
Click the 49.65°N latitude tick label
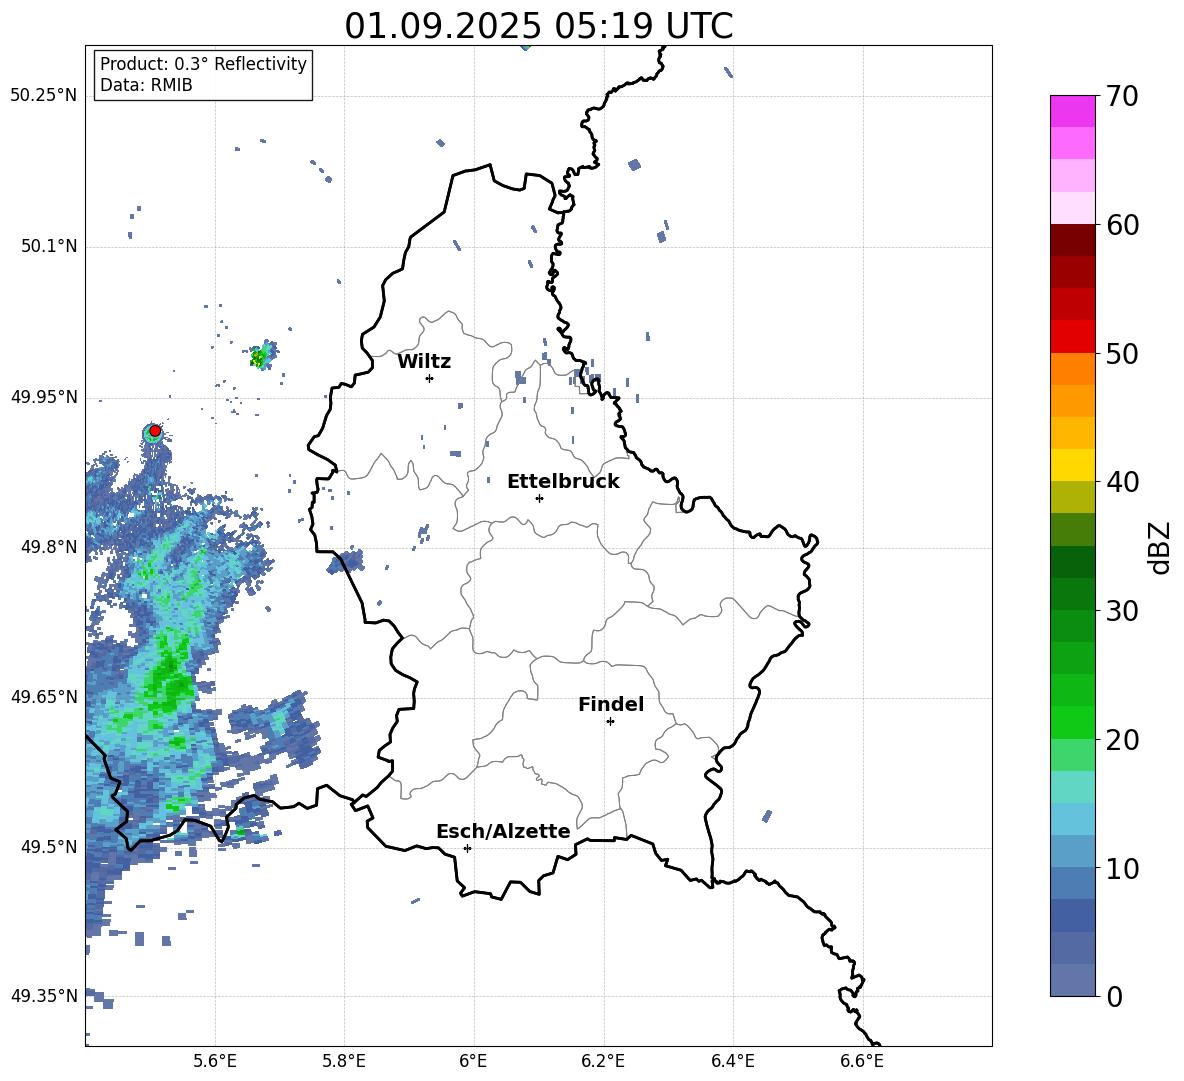(x=44, y=696)
